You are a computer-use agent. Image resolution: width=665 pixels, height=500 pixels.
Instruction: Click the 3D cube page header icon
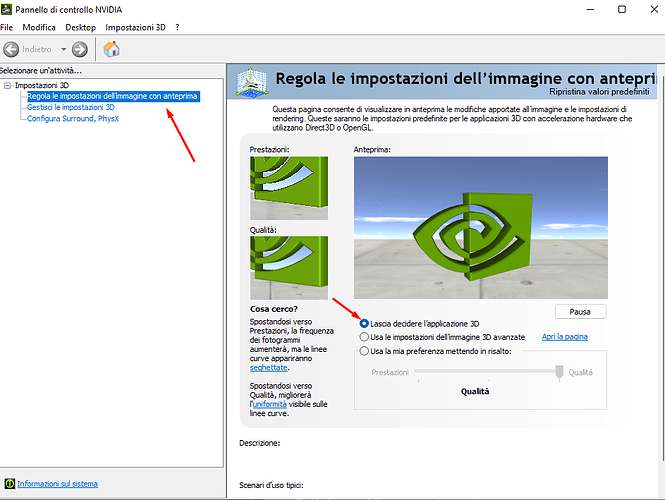[252, 82]
